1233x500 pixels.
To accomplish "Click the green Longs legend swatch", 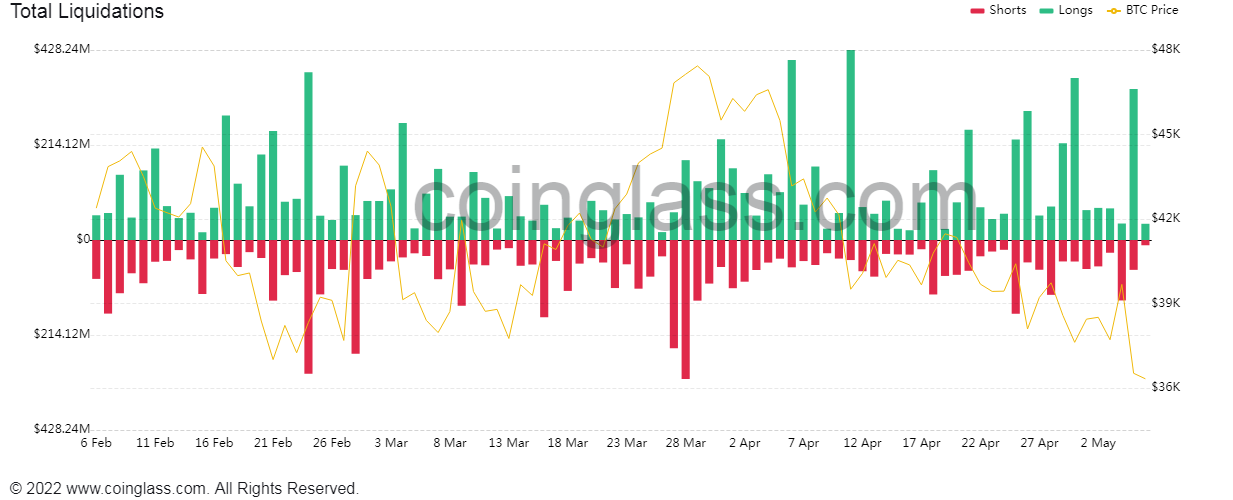I will pyautogui.click(x=1047, y=11).
